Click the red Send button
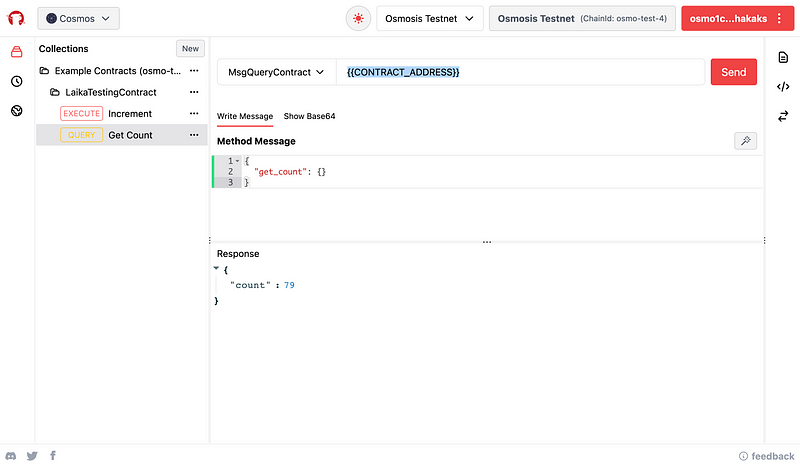The width and height of the screenshot is (800, 467). coord(733,72)
